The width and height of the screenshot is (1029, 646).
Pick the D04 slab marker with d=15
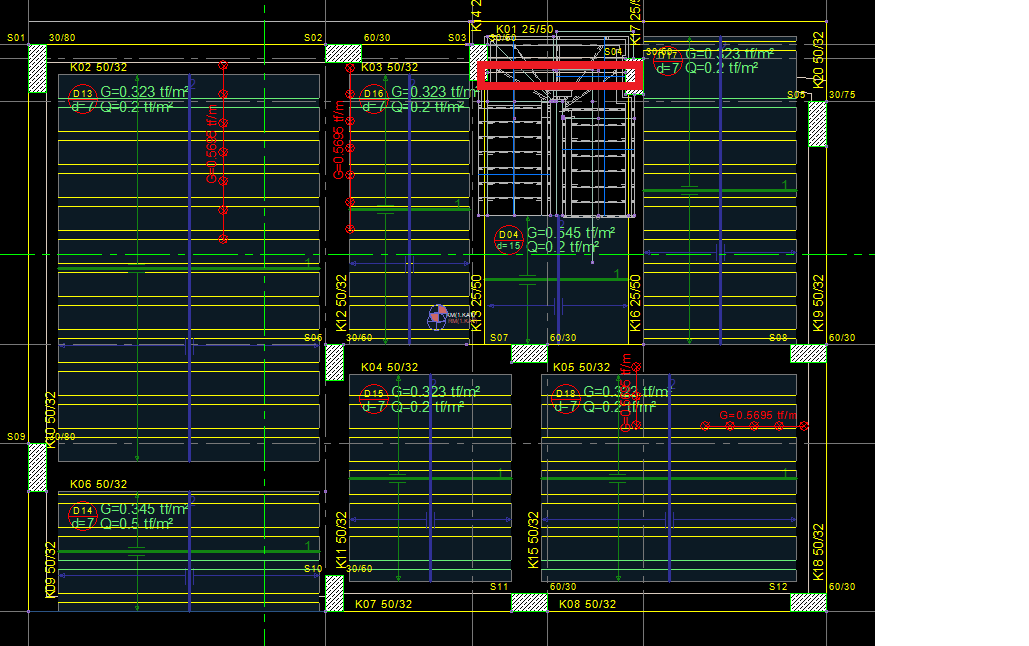pyautogui.click(x=509, y=240)
